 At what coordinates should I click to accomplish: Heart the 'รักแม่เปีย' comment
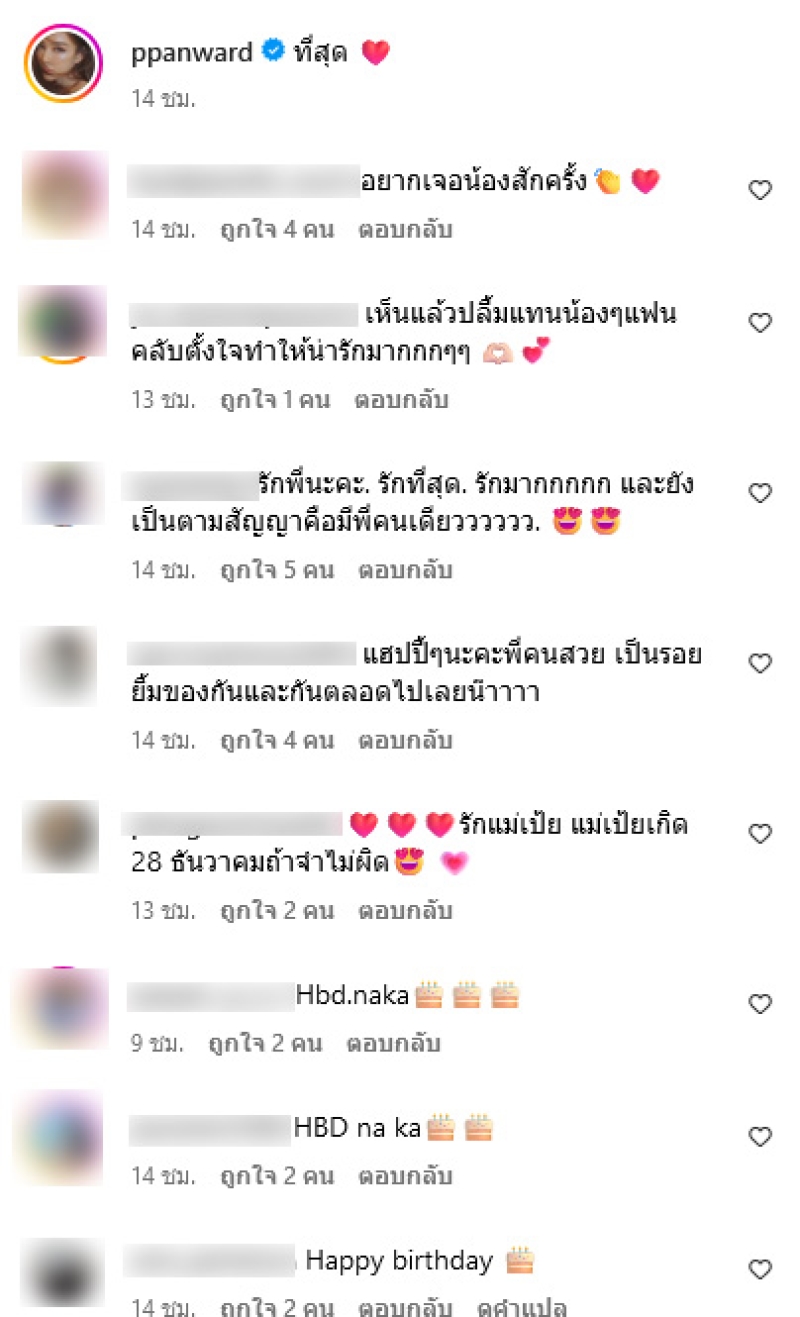(x=761, y=833)
